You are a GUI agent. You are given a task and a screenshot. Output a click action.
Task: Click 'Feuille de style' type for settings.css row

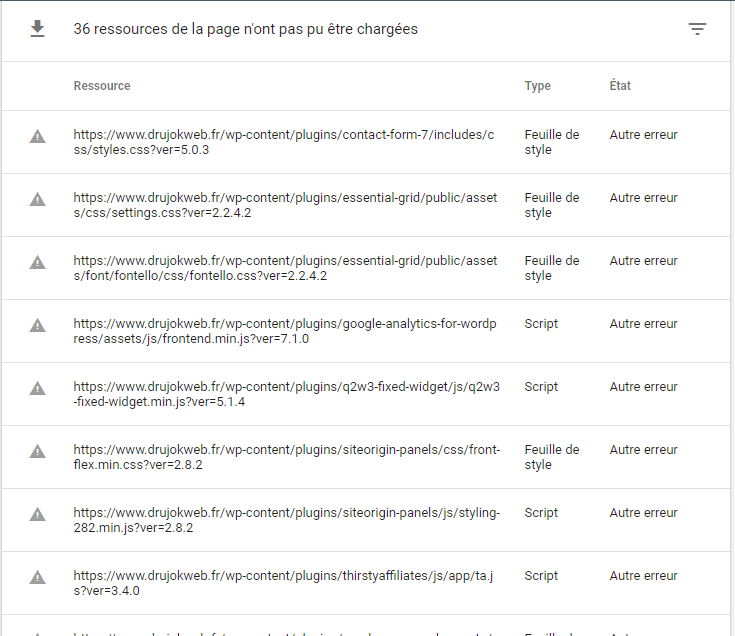(552, 205)
